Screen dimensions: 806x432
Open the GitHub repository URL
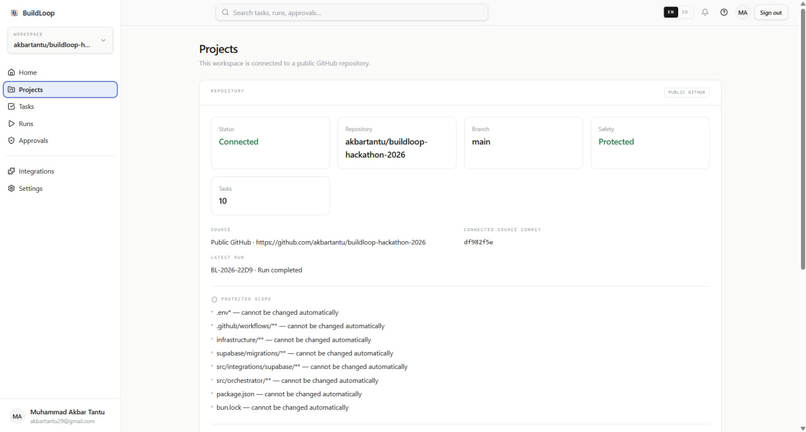coord(341,242)
